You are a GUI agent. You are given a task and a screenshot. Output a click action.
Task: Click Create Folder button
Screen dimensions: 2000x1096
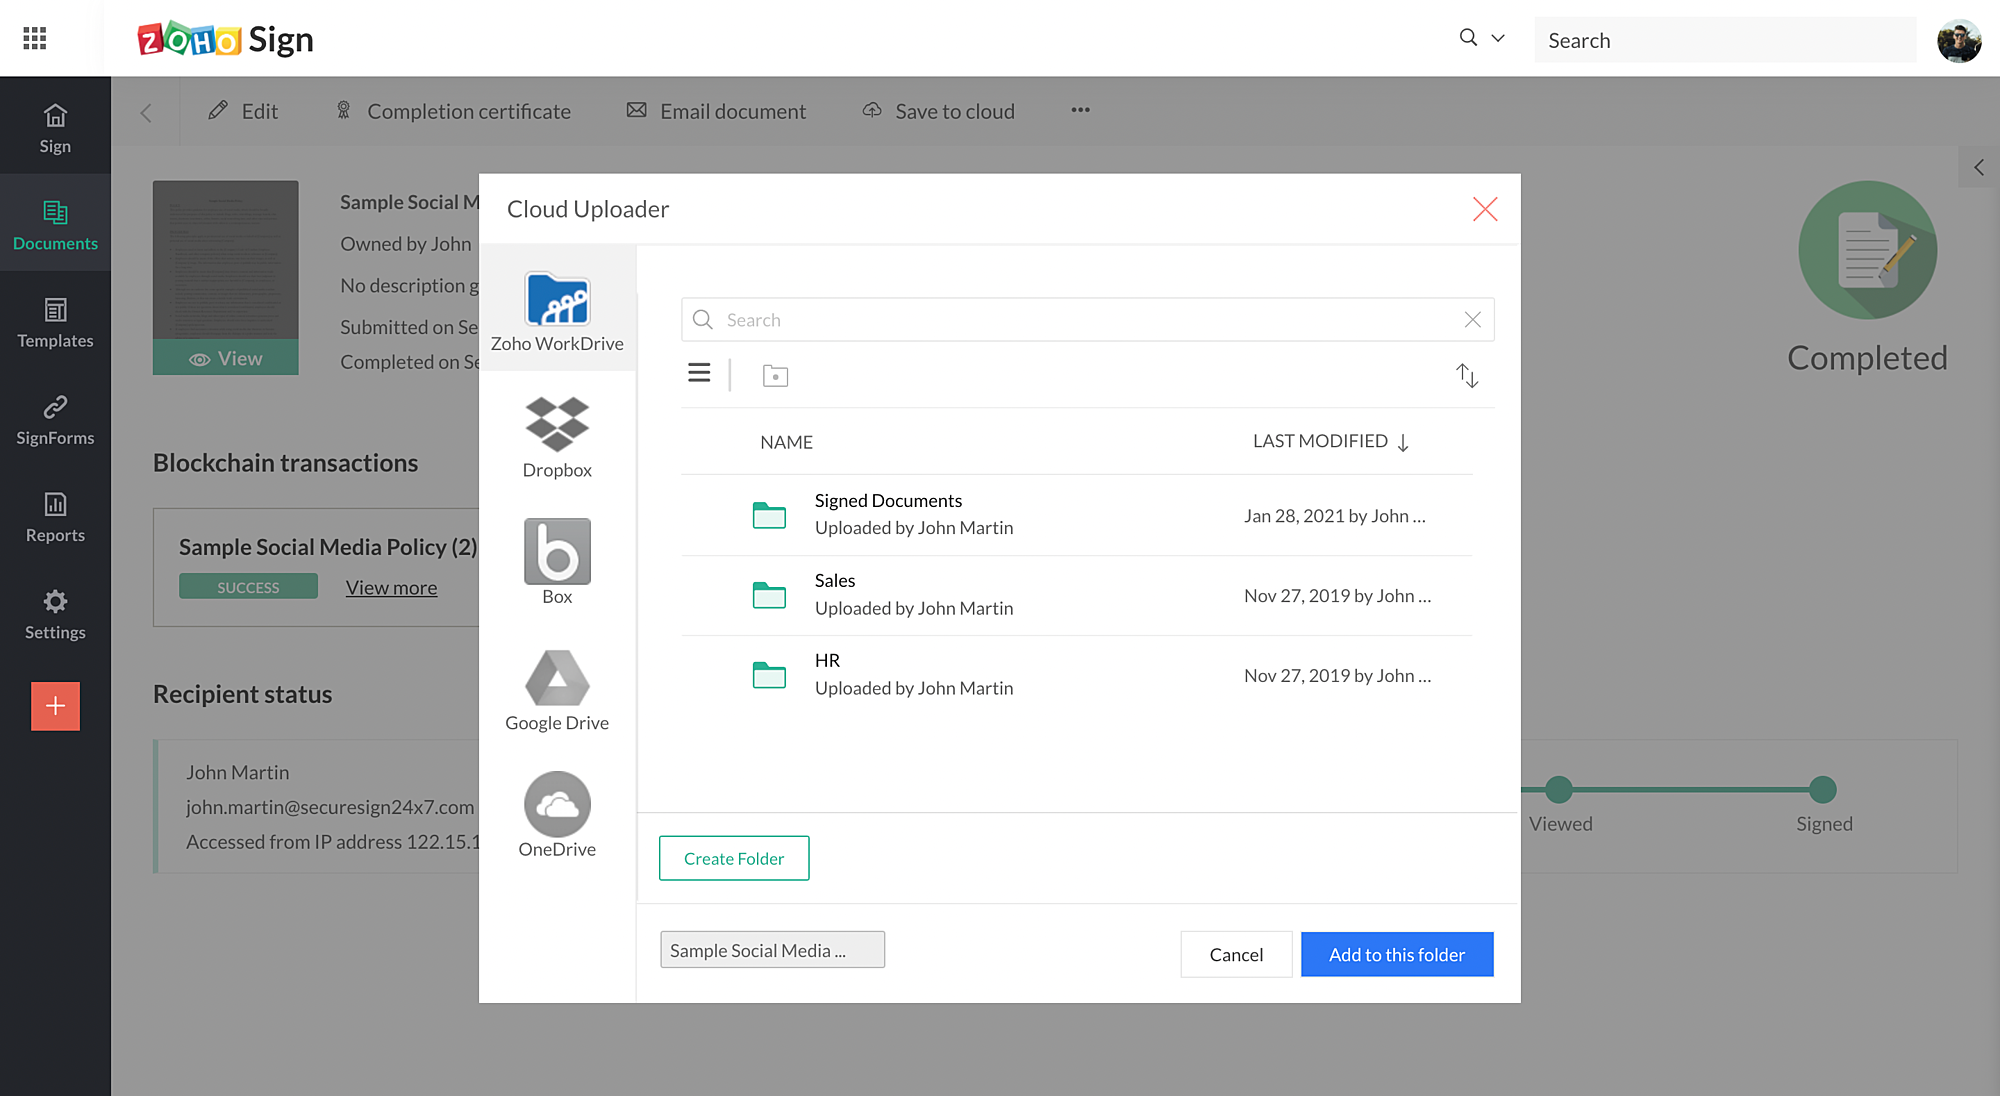pyautogui.click(x=734, y=858)
